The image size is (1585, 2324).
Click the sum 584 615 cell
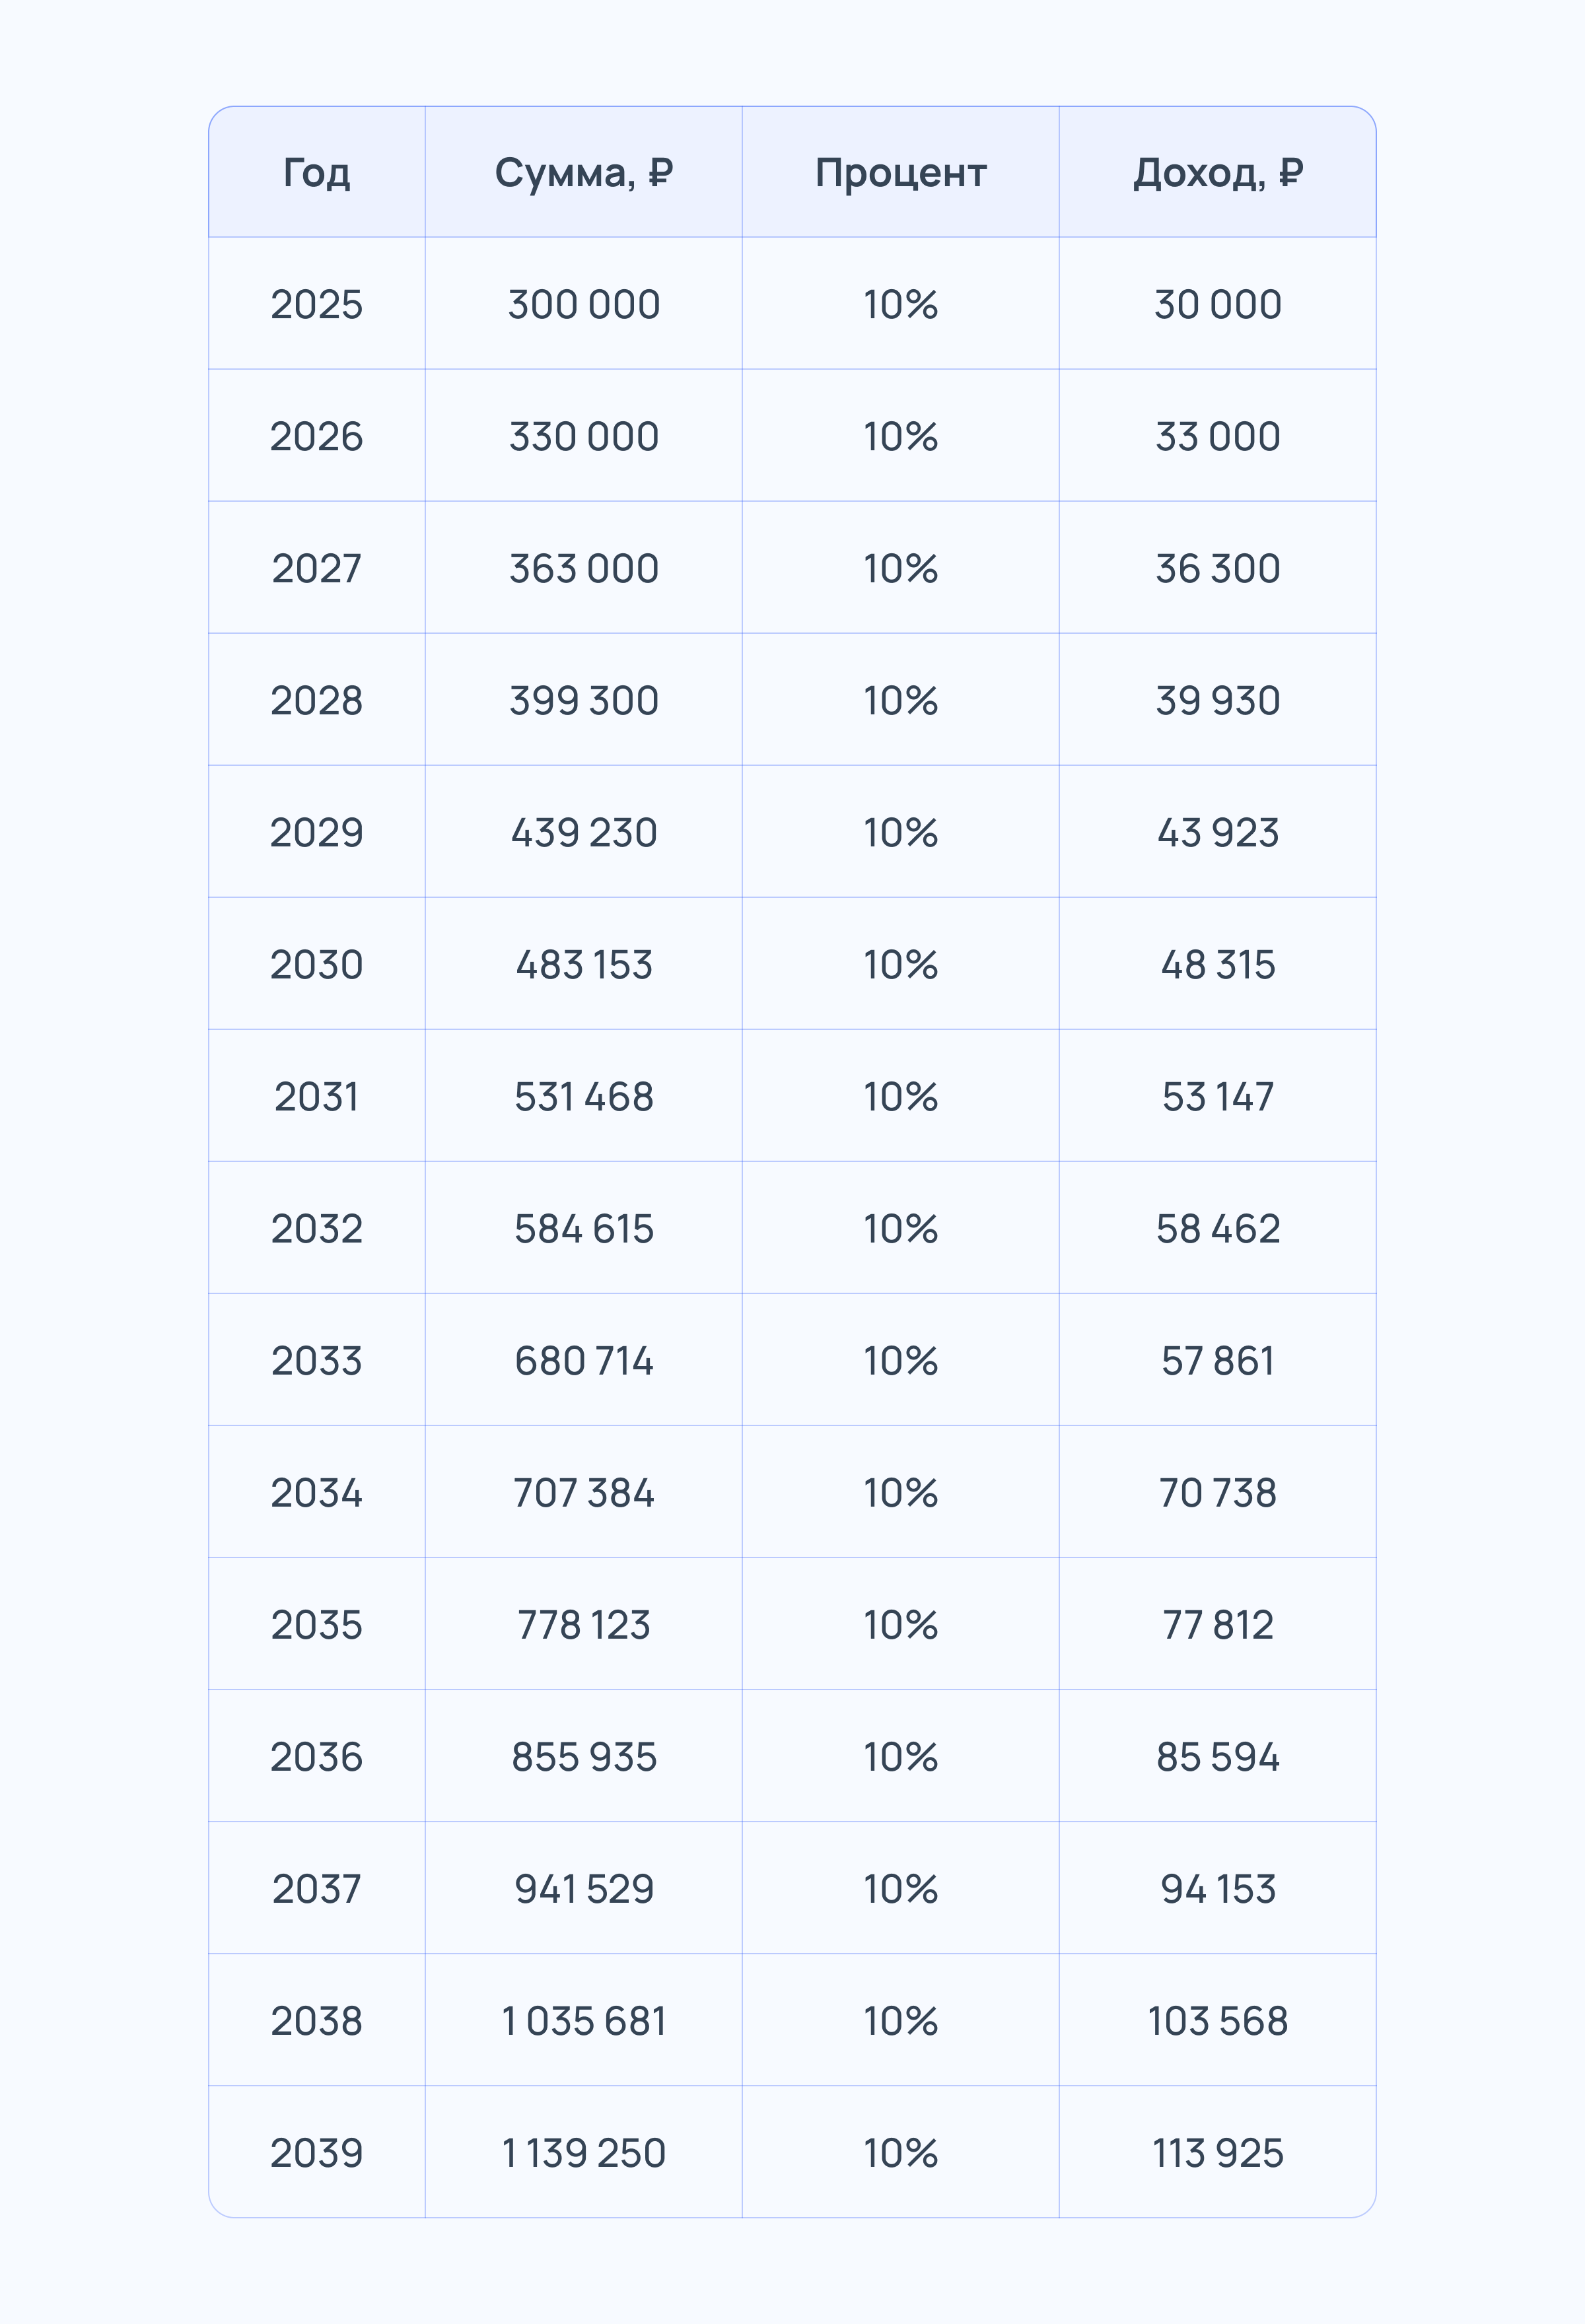click(583, 1228)
